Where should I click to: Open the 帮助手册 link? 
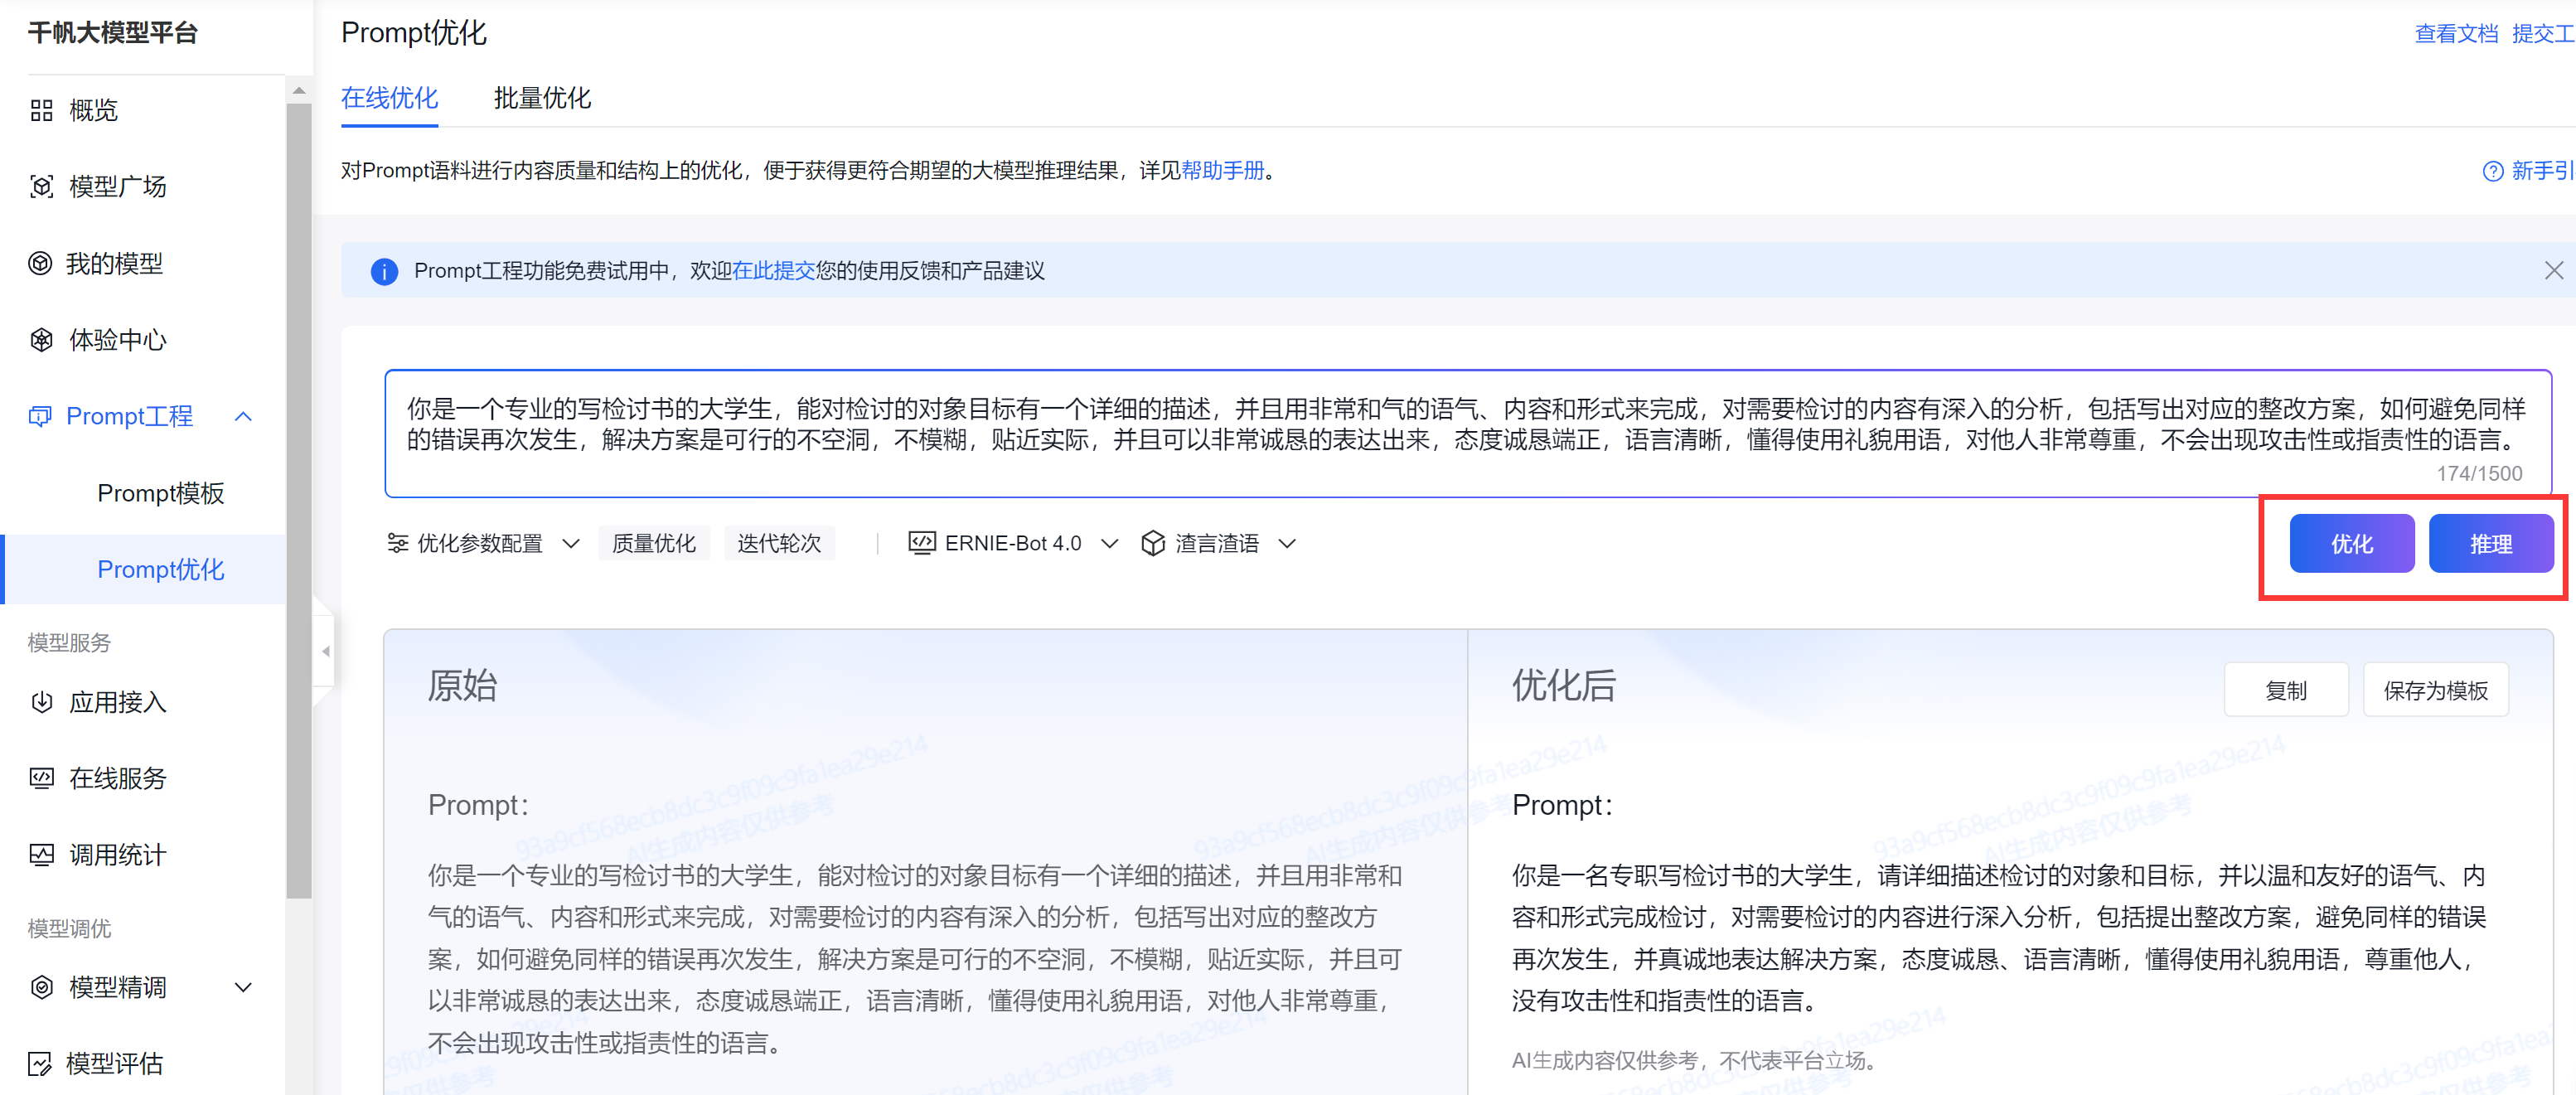1222,171
